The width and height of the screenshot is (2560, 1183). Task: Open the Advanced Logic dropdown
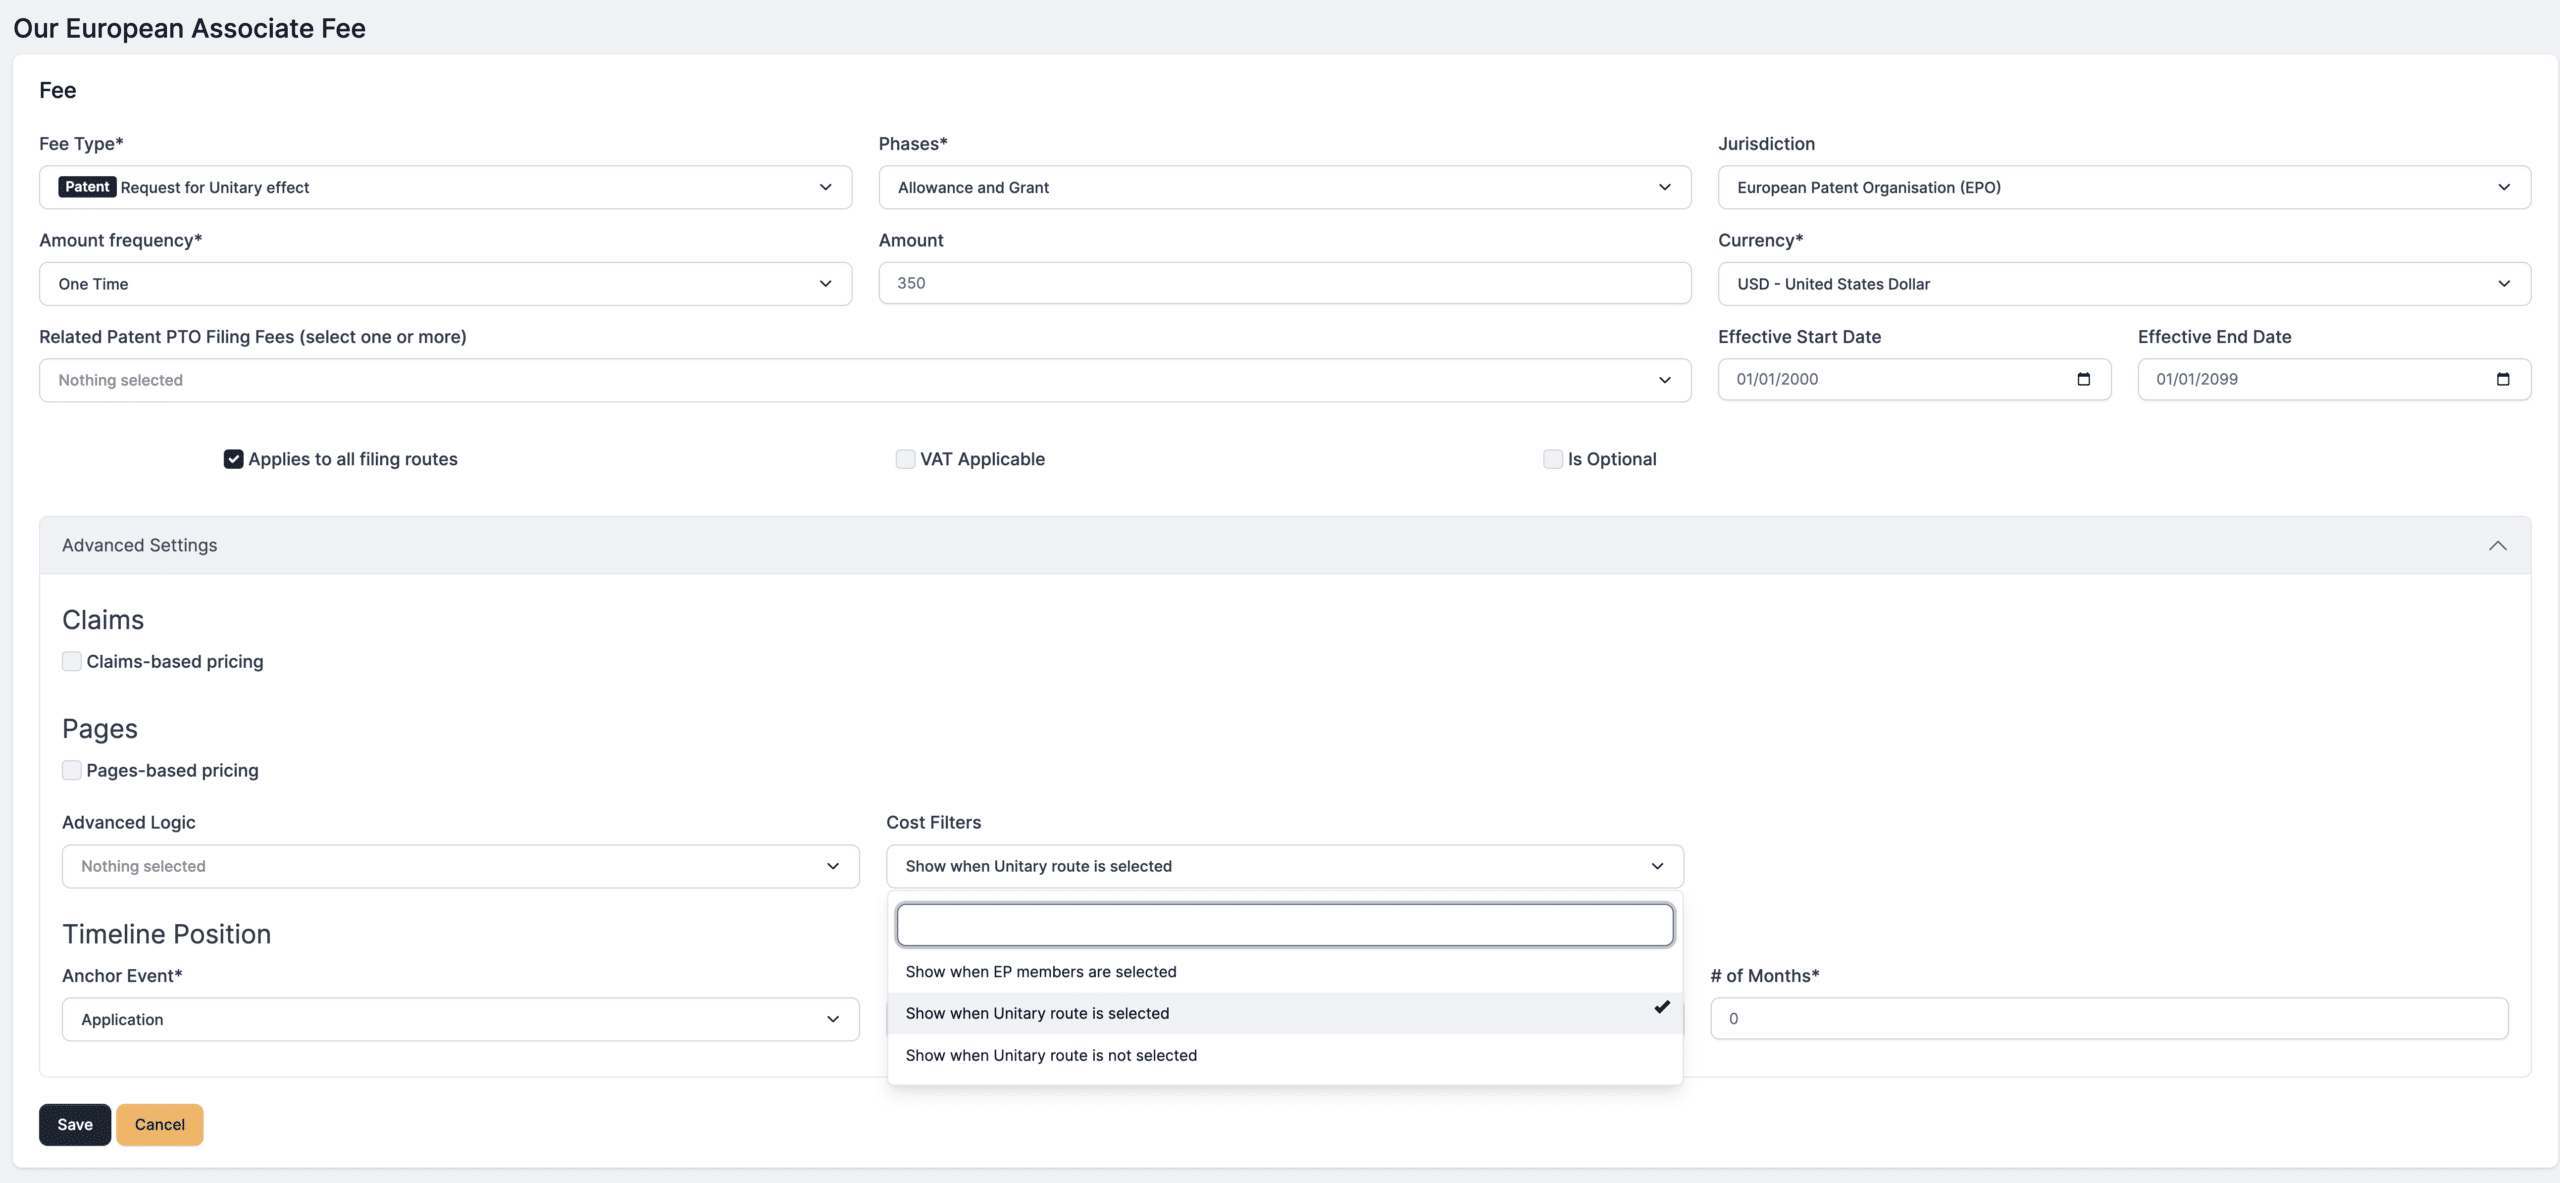[461, 866]
